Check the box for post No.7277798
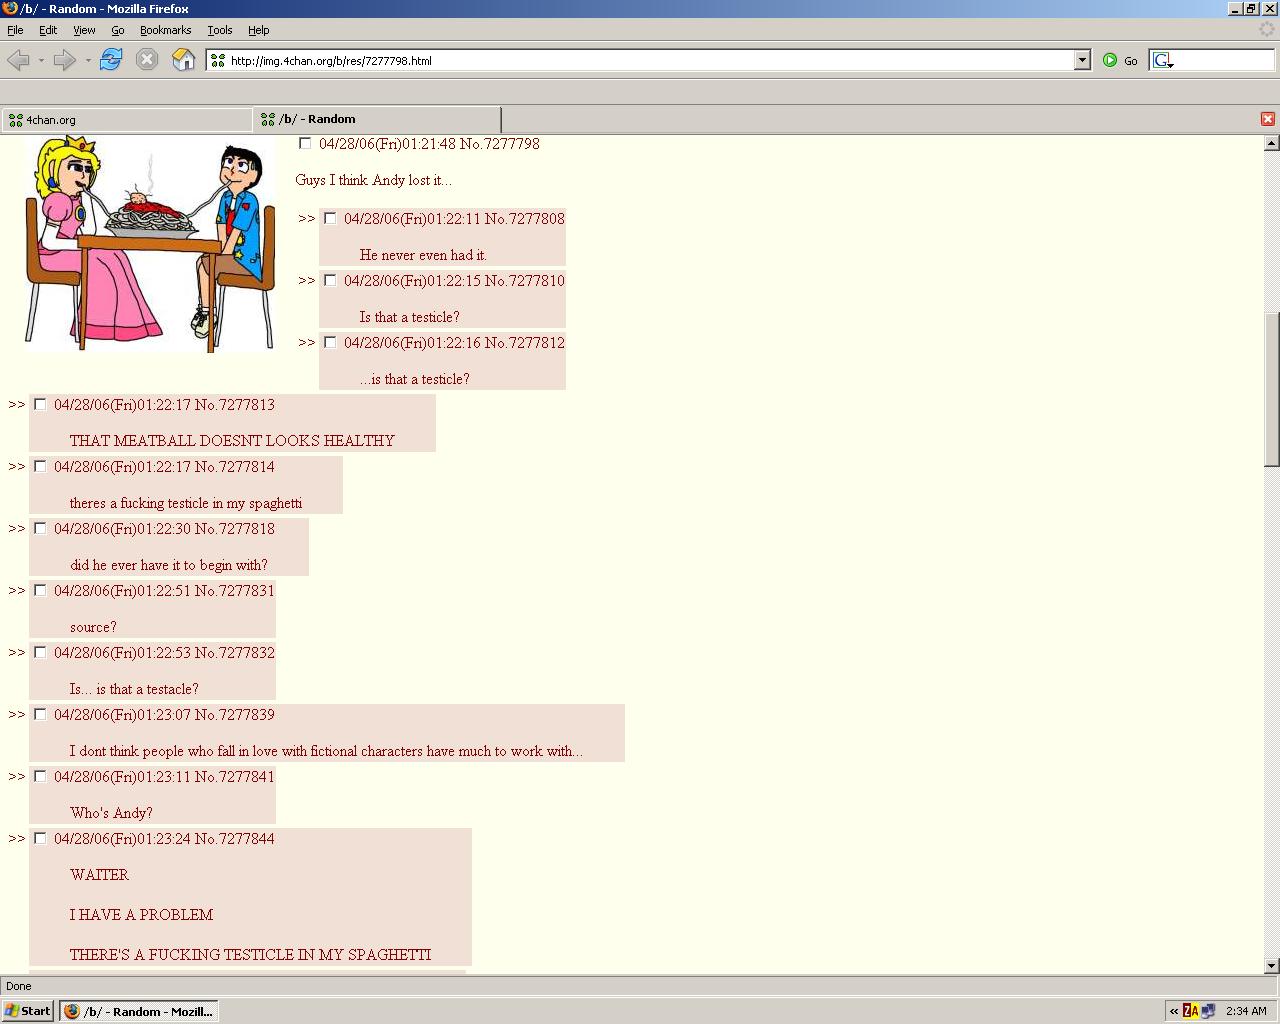The image size is (1280, 1024). (x=305, y=143)
